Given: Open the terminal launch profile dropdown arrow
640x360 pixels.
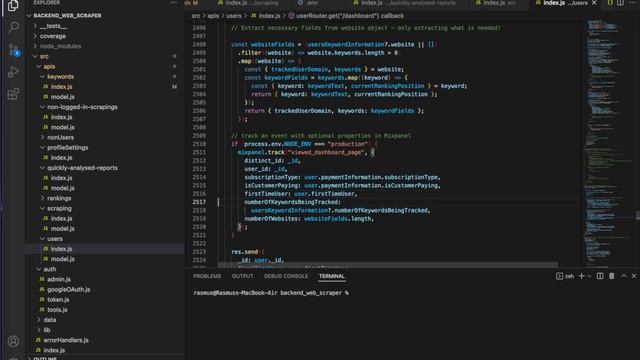Looking at the screenshot, I should click(x=589, y=276).
